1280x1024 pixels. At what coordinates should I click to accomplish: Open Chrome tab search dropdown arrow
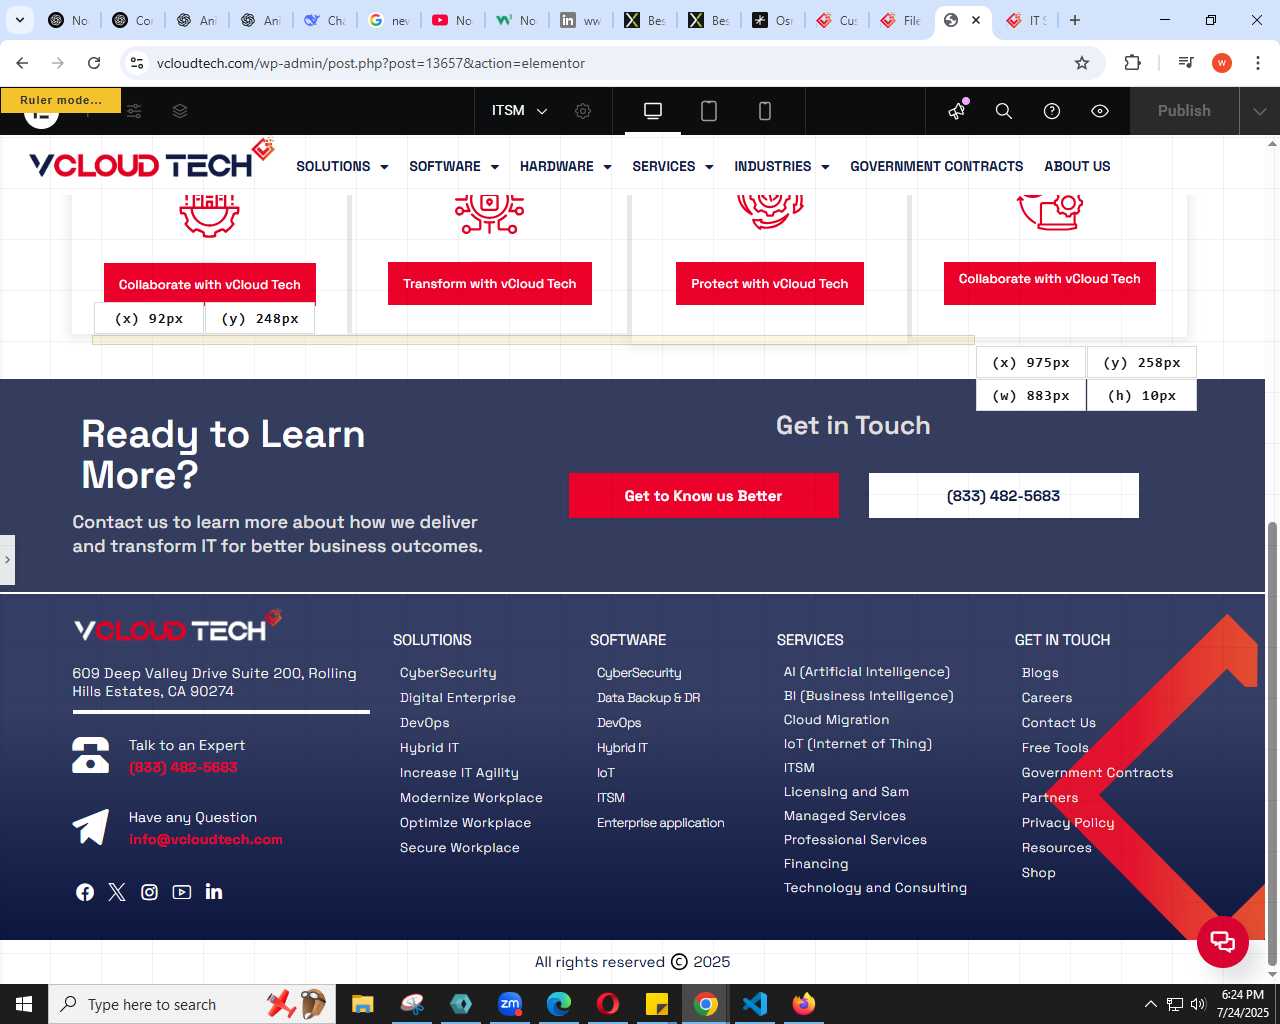19,20
